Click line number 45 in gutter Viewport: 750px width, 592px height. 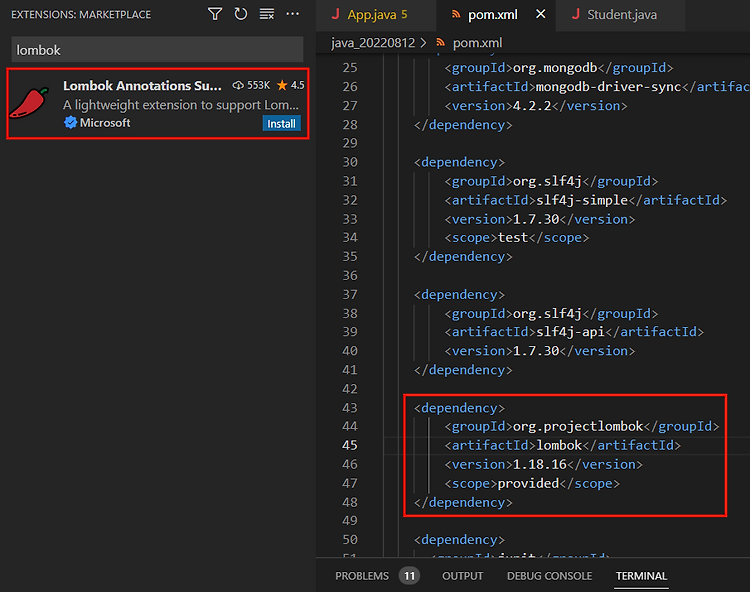tap(350, 445)
